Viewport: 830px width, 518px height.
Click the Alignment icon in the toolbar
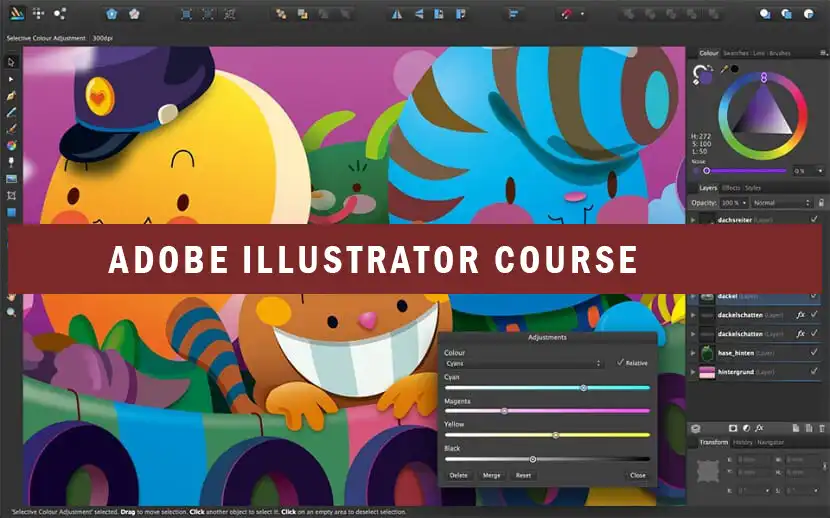point(513,14)
